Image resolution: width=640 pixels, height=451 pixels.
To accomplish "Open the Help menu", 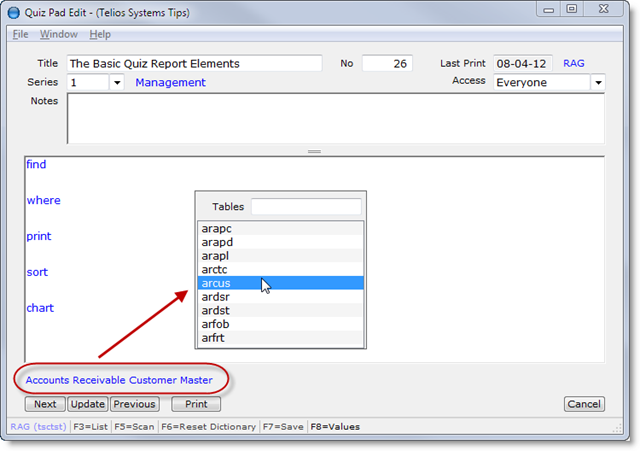I will 100,34.
